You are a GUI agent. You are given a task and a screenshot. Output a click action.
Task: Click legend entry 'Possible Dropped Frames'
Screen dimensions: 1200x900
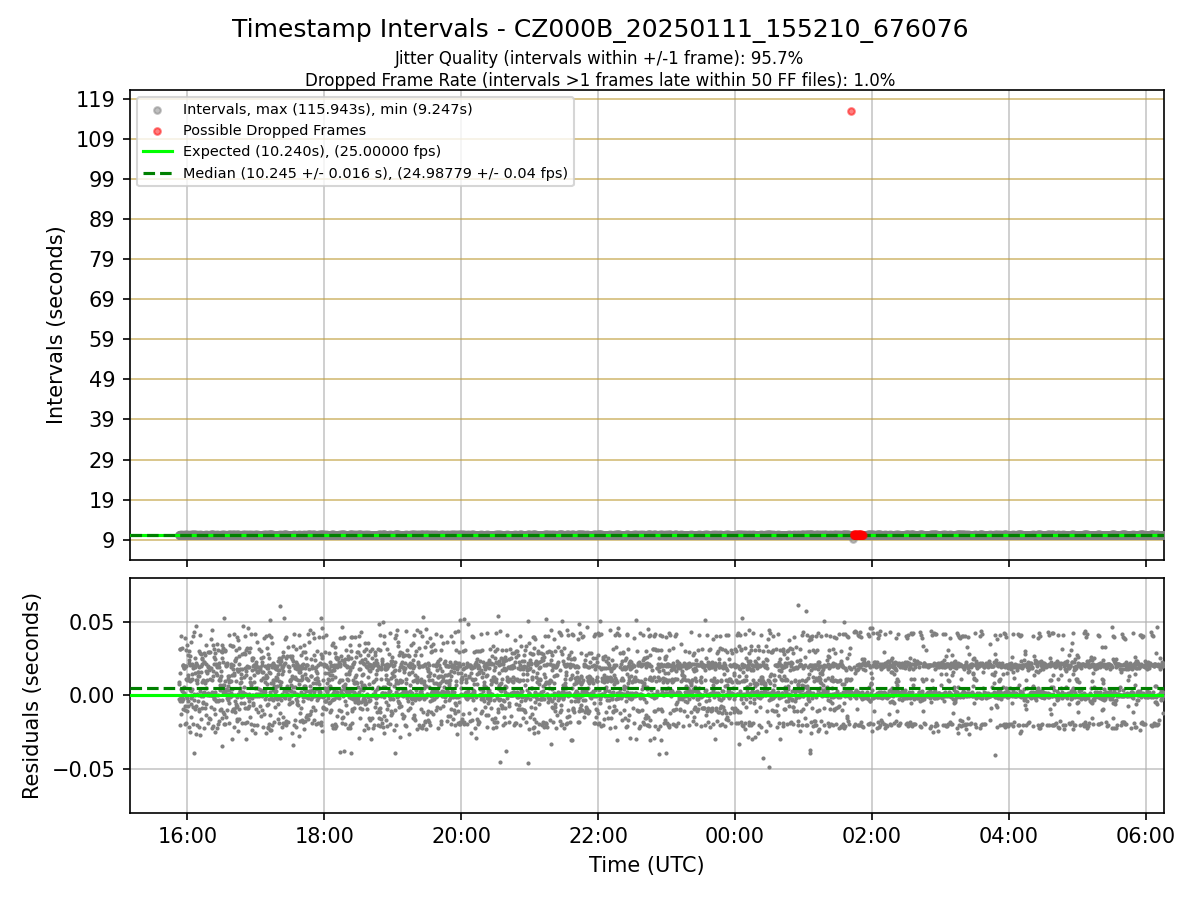tap(274, 130)
